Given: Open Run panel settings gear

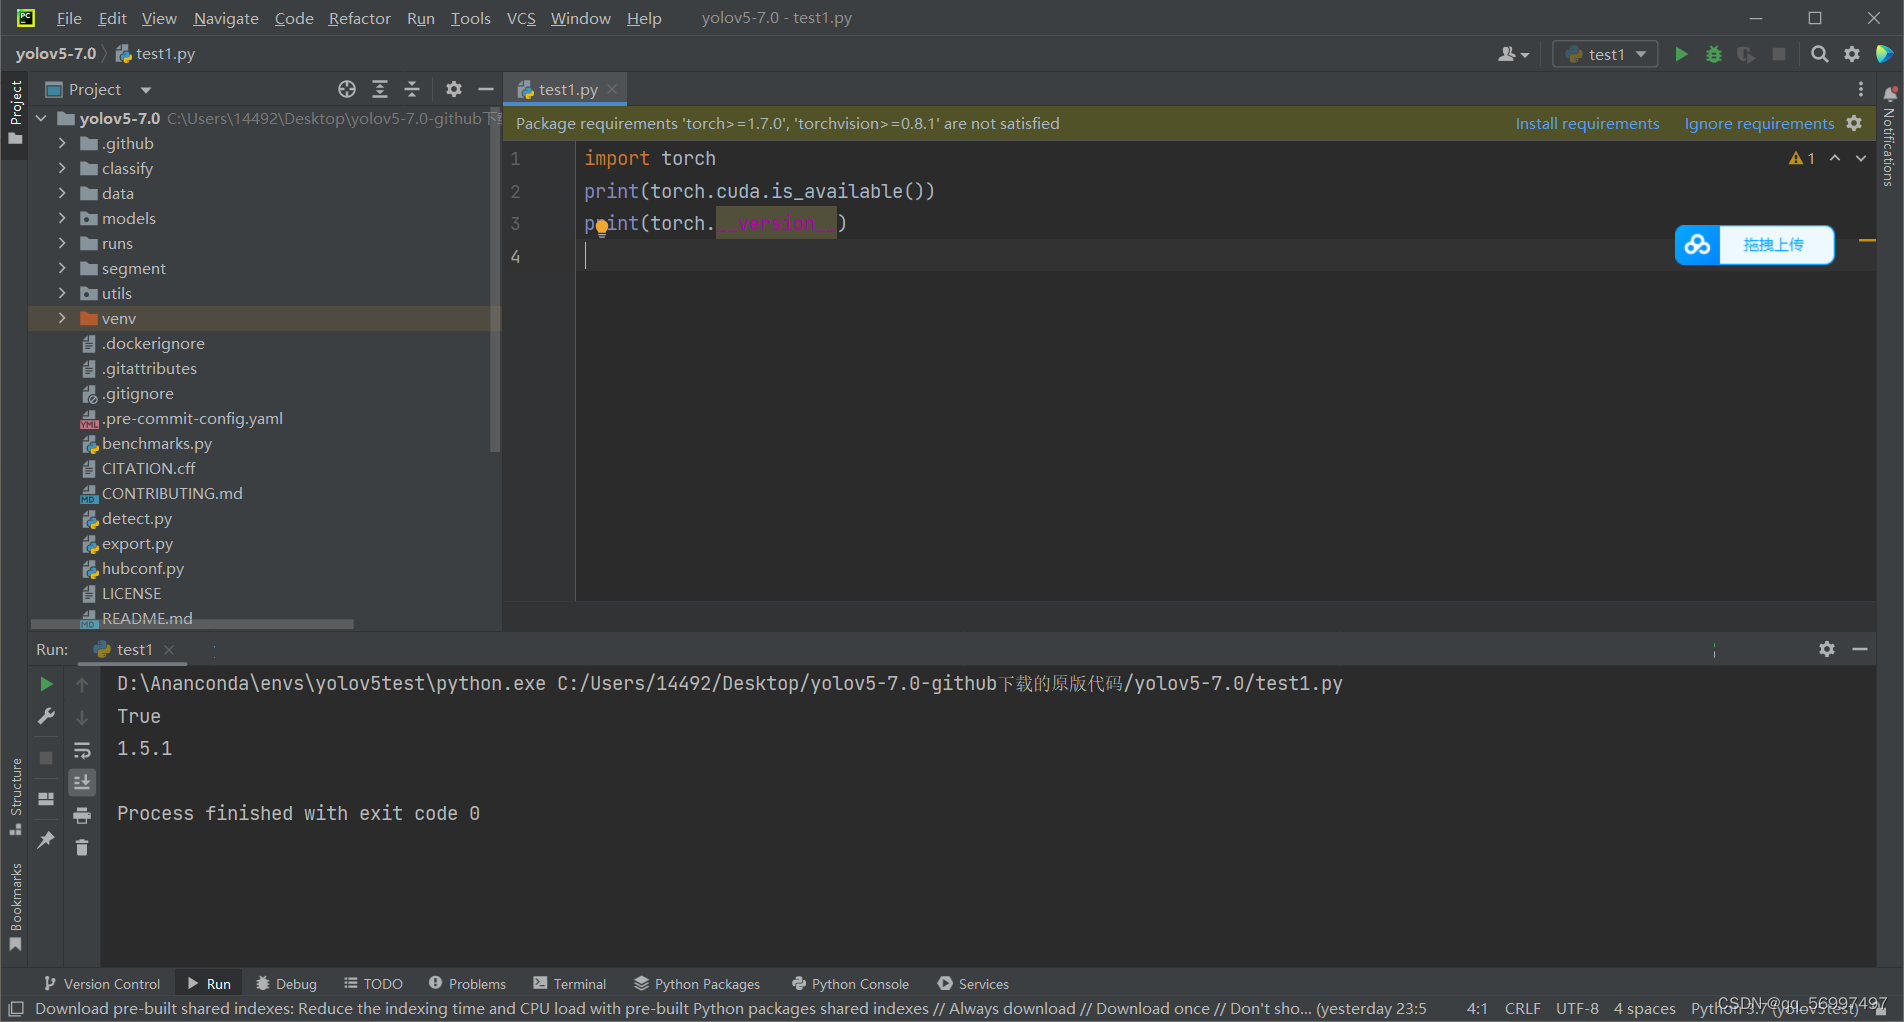Looking at the screenshot, I should [1827, 649].
